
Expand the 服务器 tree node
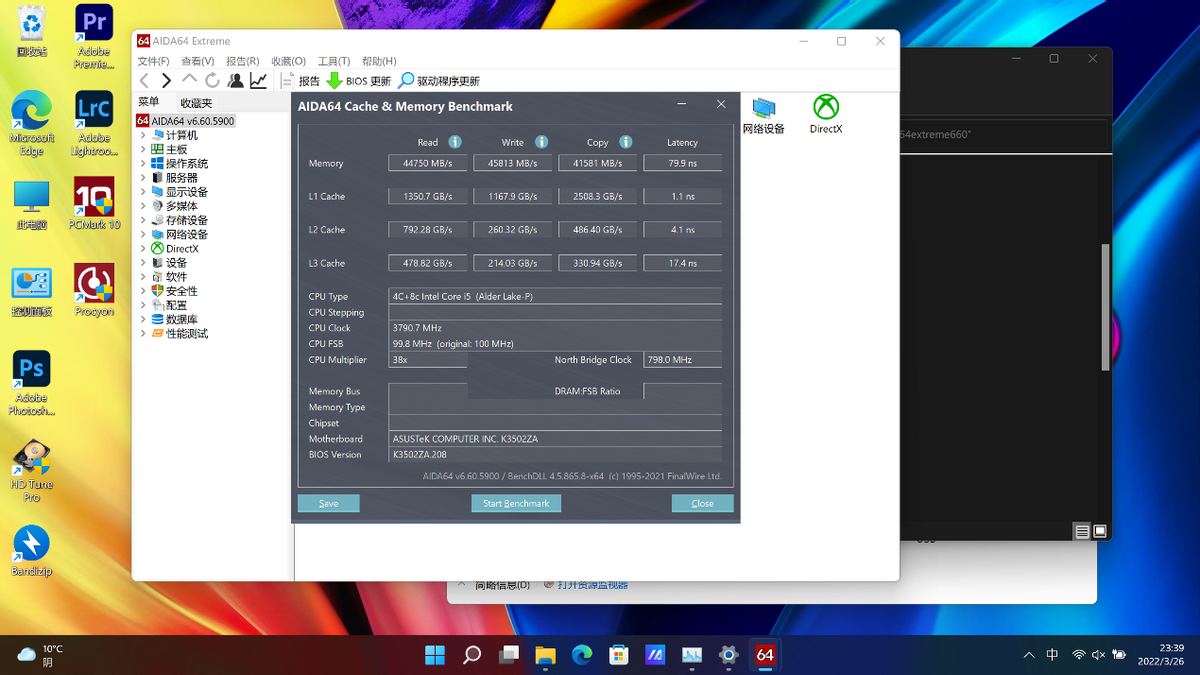(x=143, y=177)
